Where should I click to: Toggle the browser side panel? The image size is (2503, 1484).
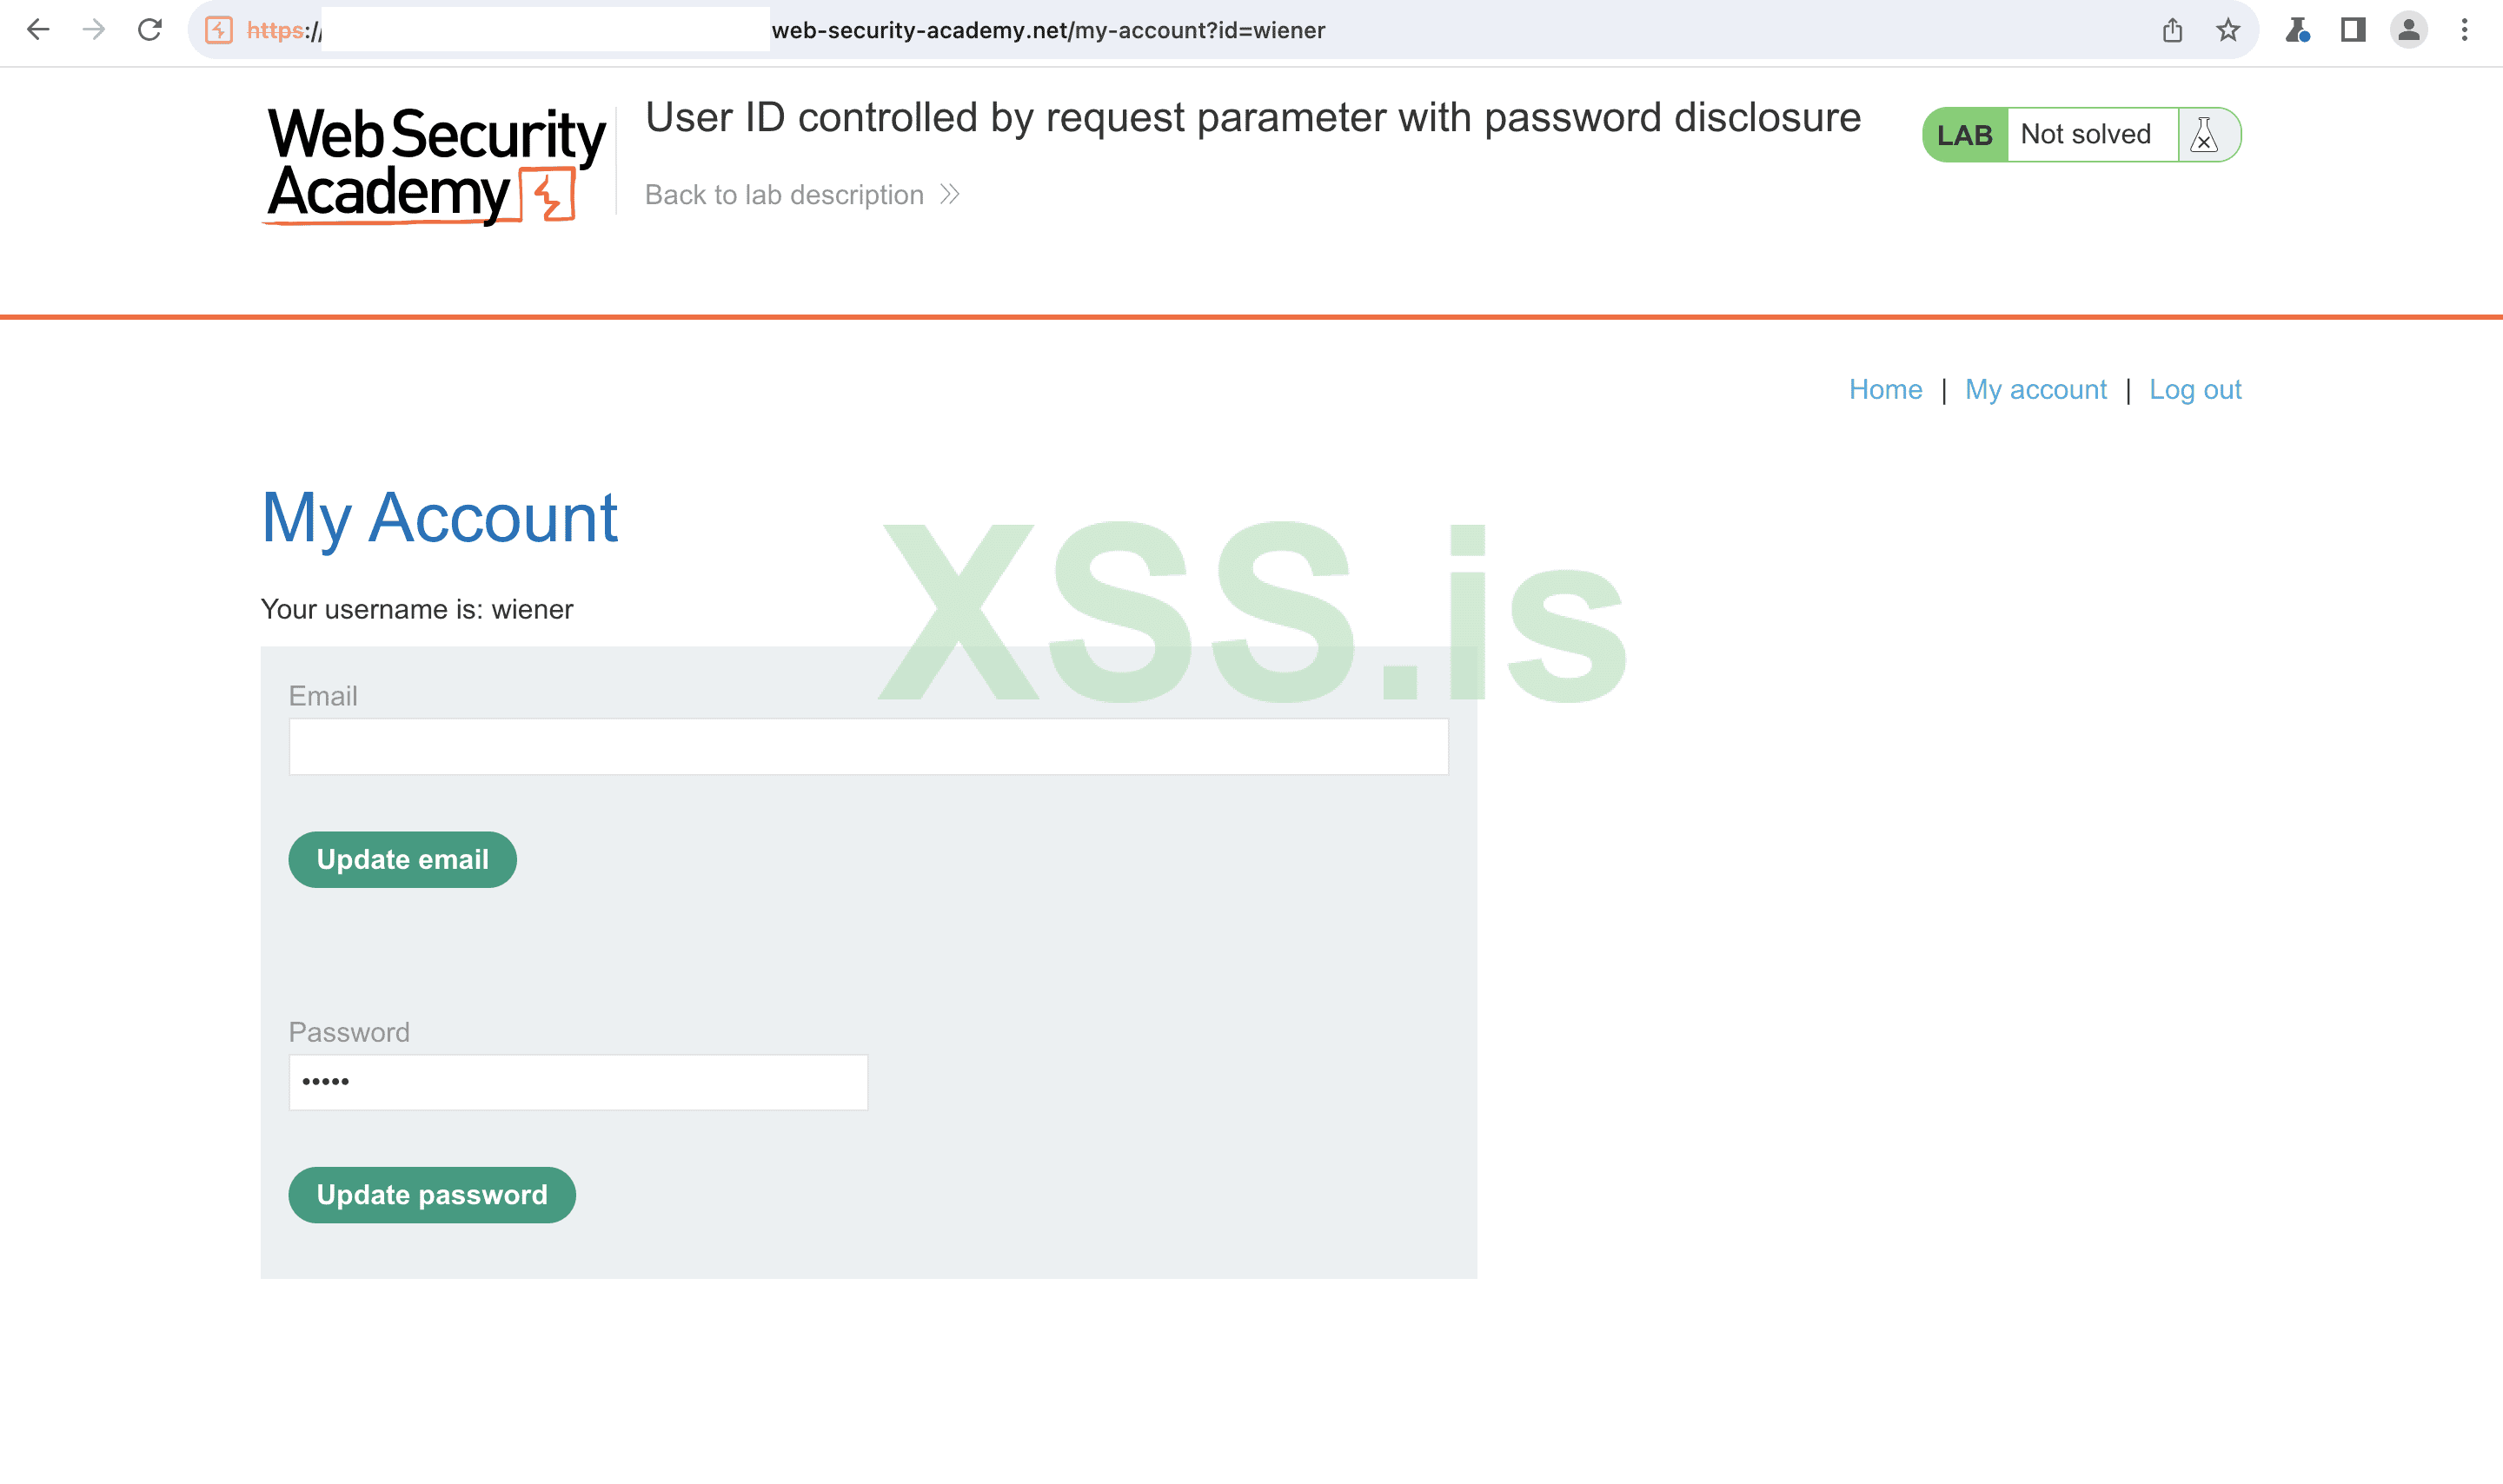pos(2353,30)
